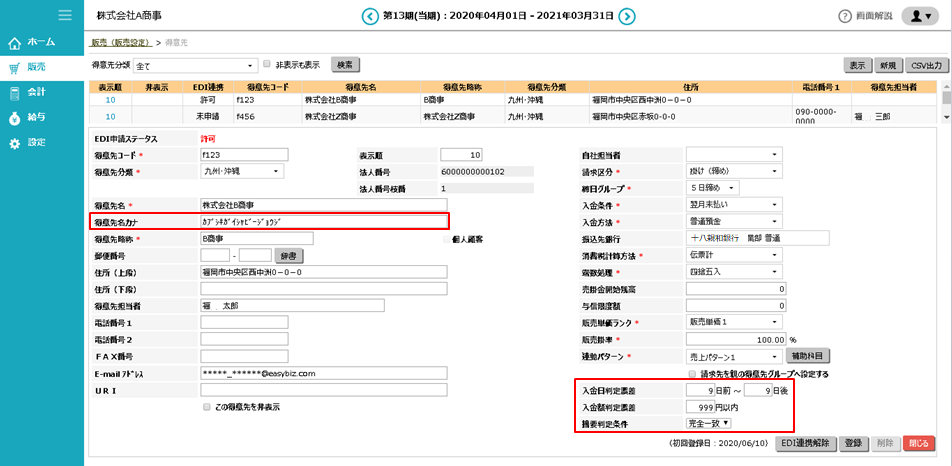Click the 得意先名 input field
This screenshot has width=952, height=466.
pyautogui.click(x=324, y=204)
